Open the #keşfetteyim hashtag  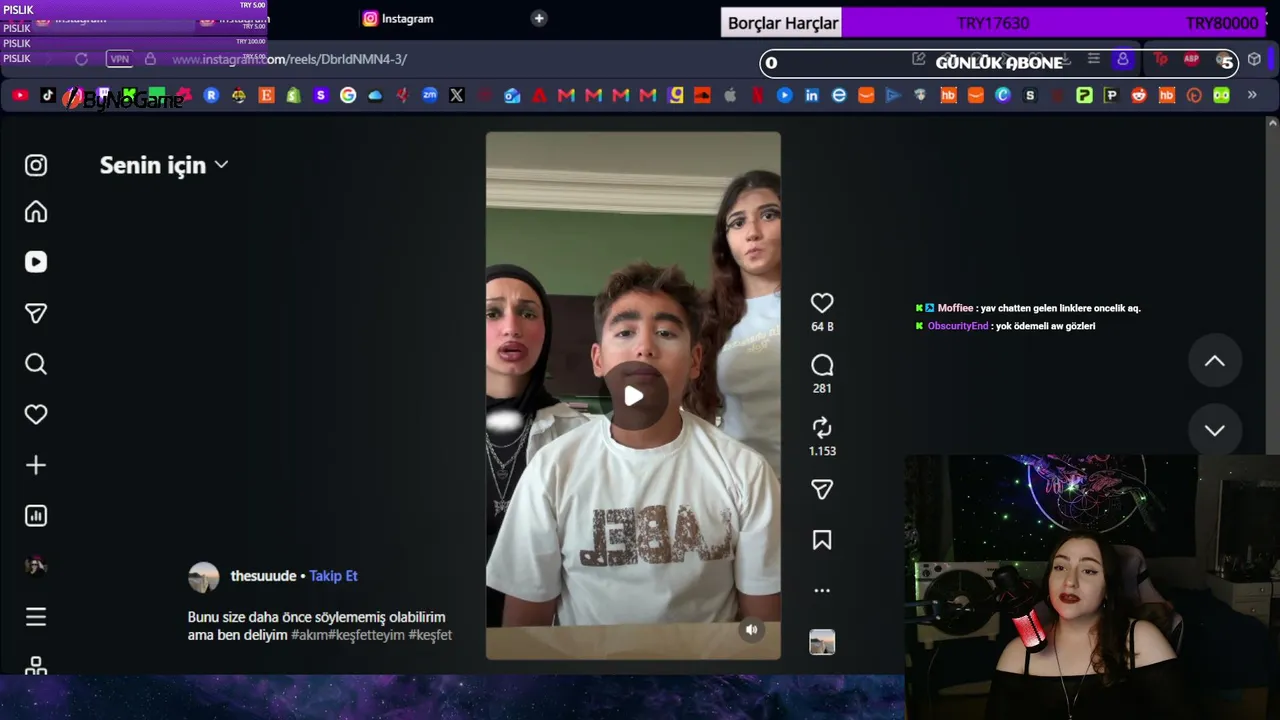pos(366,635)
